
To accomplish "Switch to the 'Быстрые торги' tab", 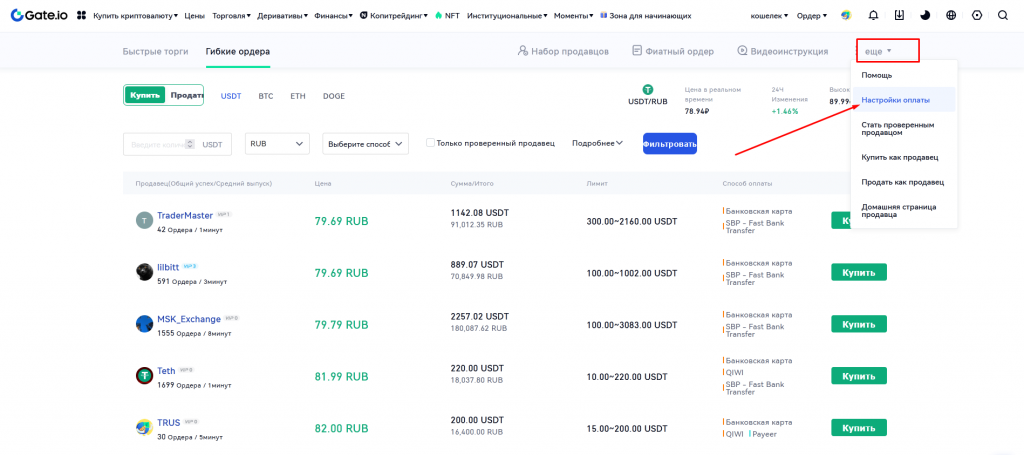I will coord(155,51).
